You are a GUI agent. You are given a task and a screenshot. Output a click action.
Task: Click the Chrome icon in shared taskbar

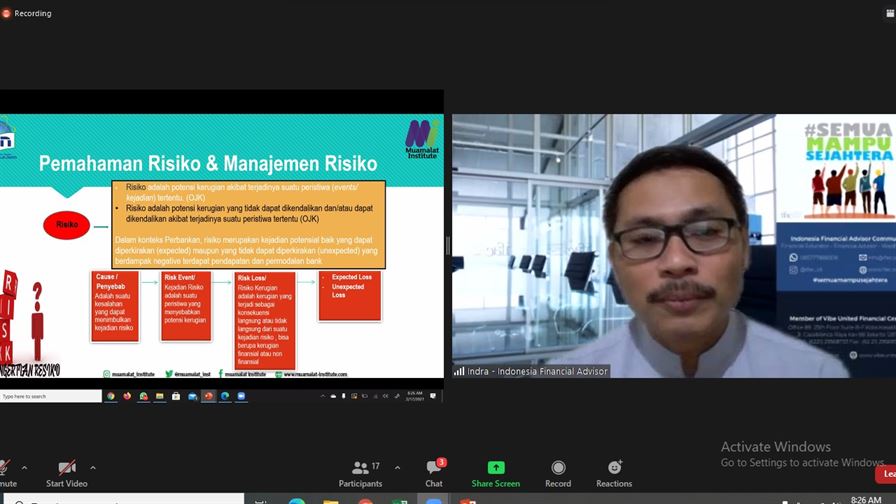coord(111,396)
